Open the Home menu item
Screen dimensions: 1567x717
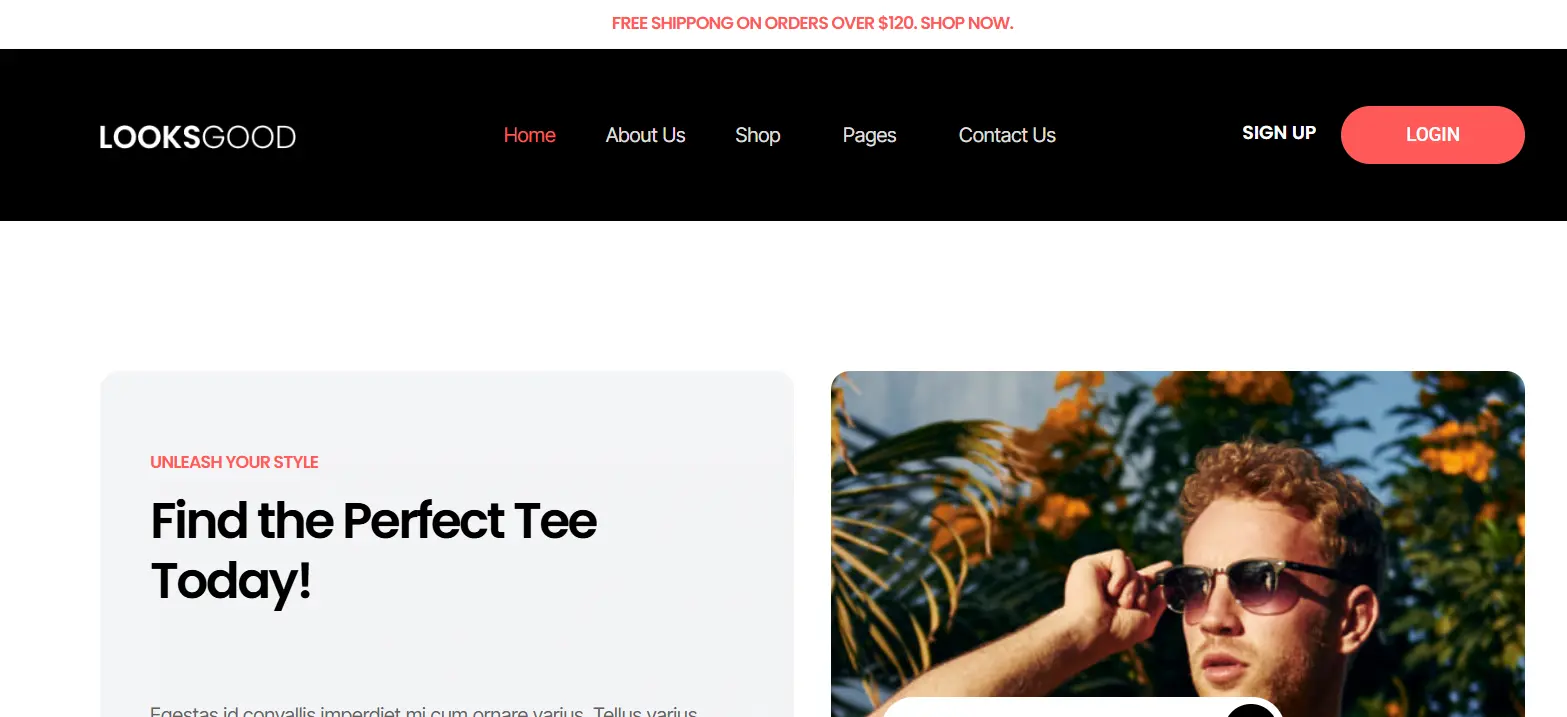click(x=529, y=135)
